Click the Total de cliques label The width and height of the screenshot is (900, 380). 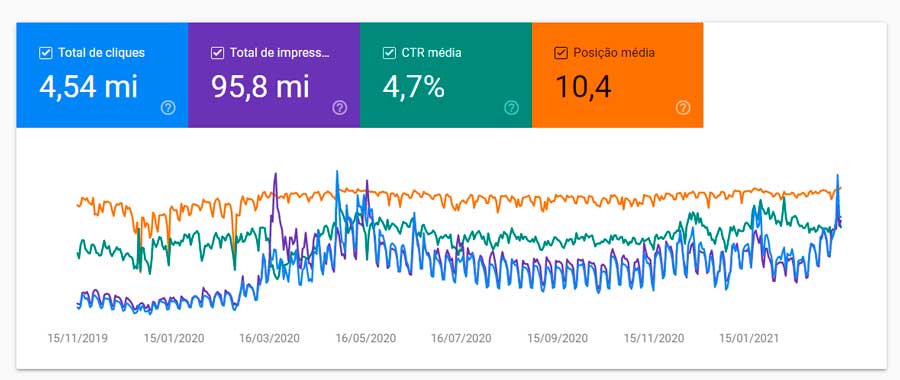(102, 53)
